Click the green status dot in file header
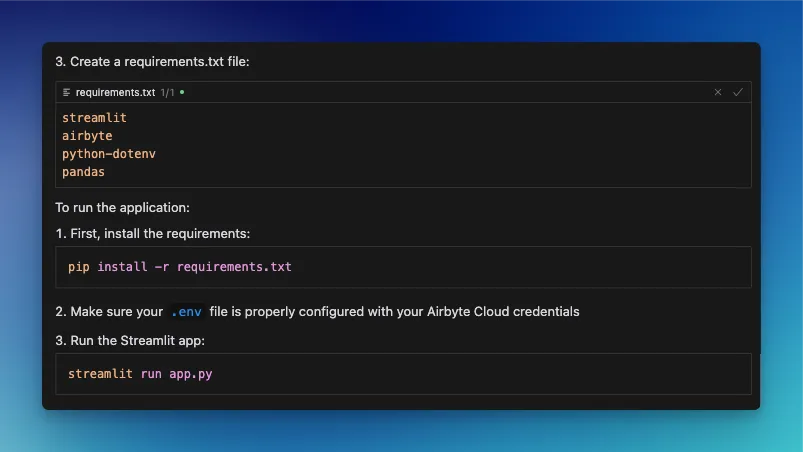This screenshot has height=452, width=803. [x=182, y=92]
